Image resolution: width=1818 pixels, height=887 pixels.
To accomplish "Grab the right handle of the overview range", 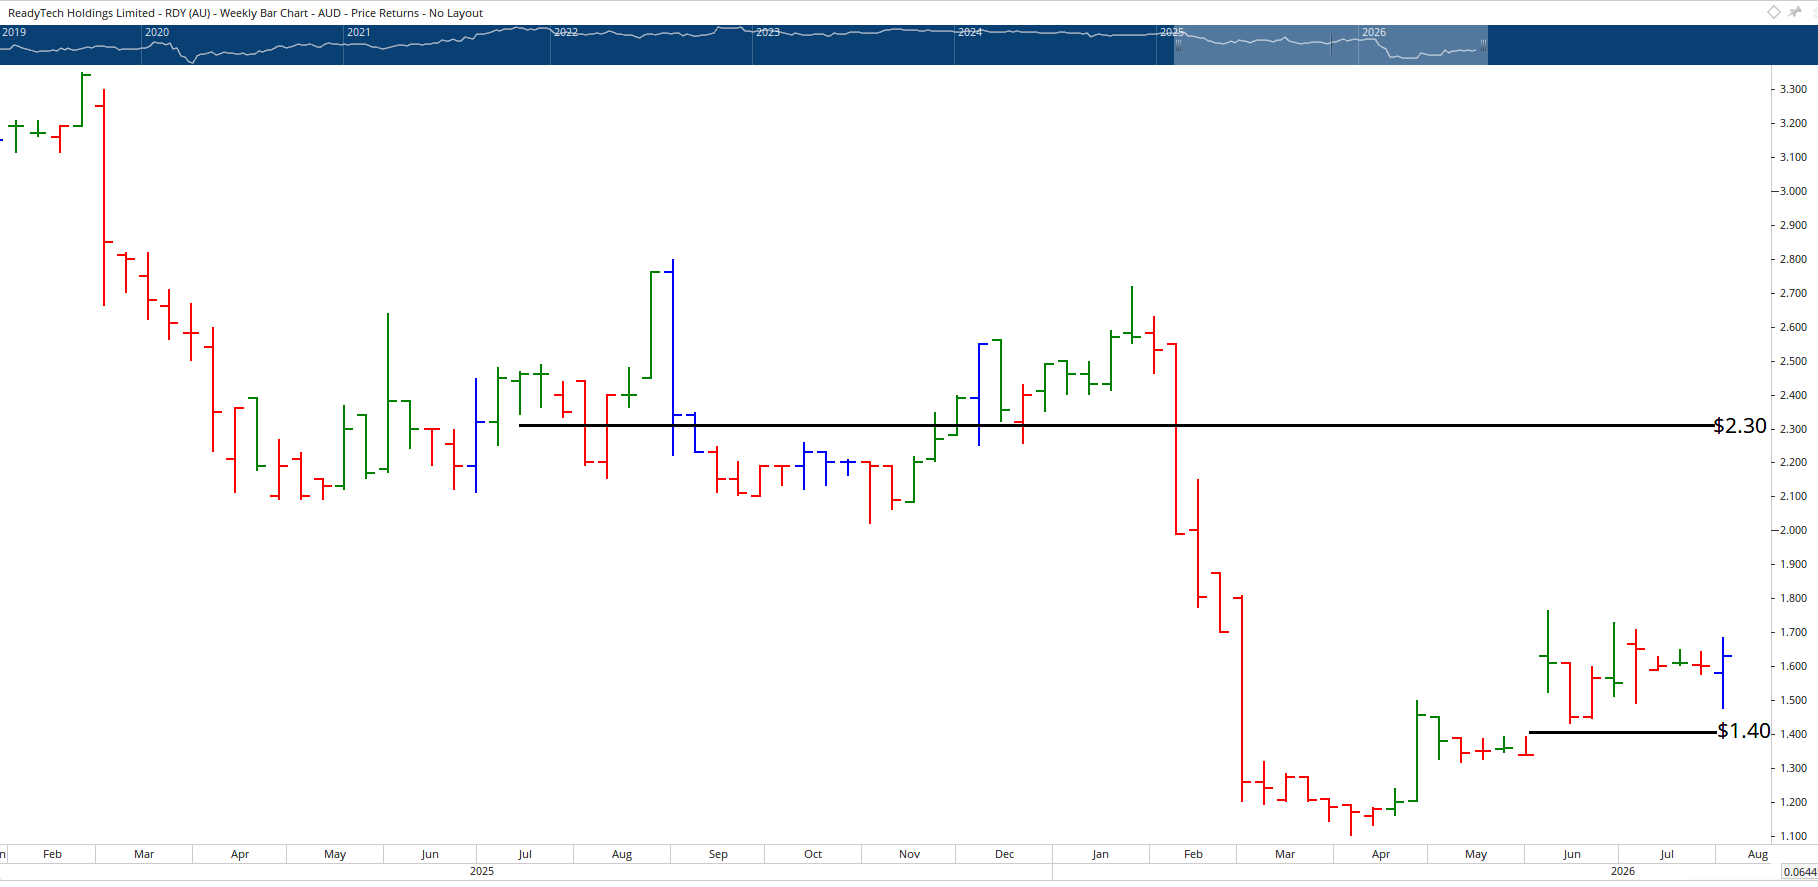I will [x=1484, y=44].
